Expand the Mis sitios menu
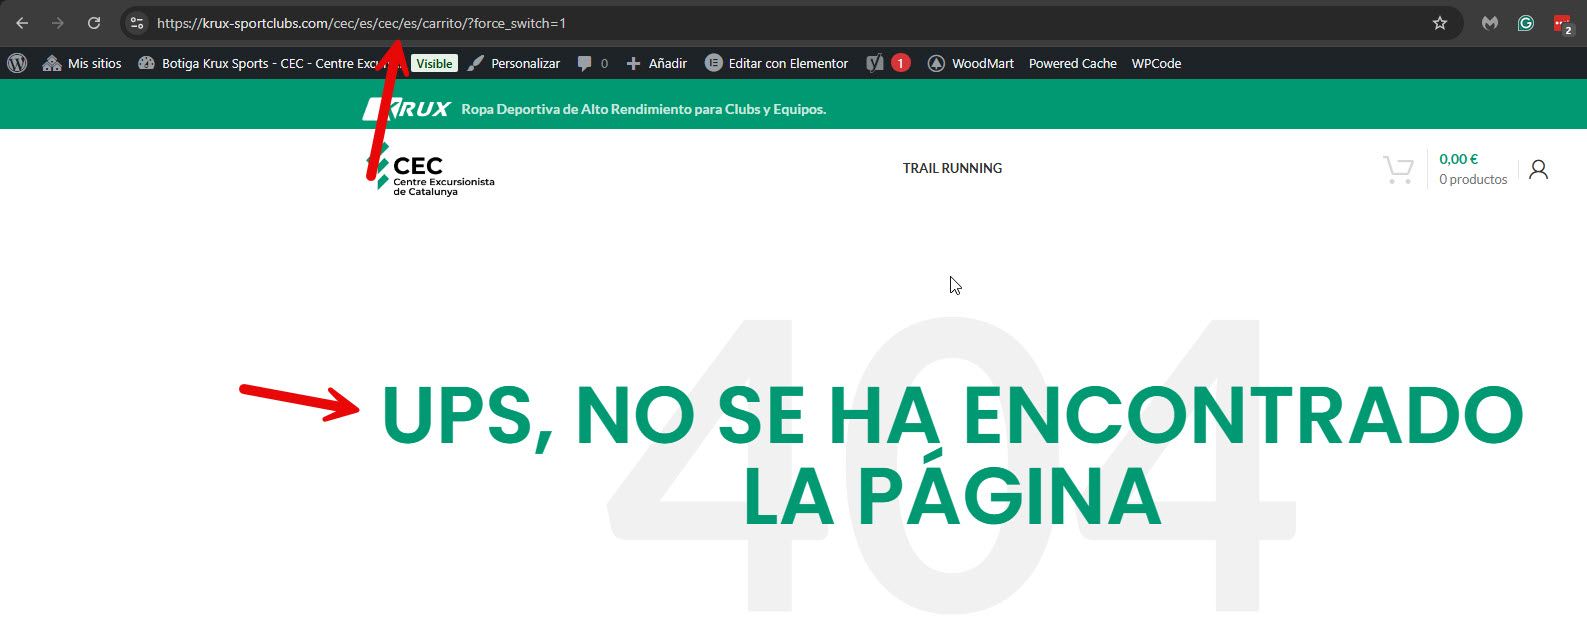Image resolution: width=1587 pixels, height=634 pixels. (82, 63)
